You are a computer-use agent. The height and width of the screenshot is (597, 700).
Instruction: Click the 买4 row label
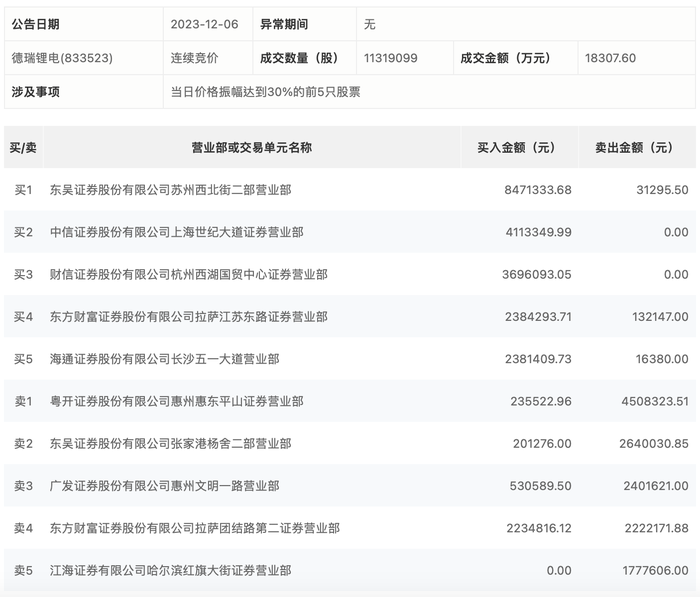(23, 317)
